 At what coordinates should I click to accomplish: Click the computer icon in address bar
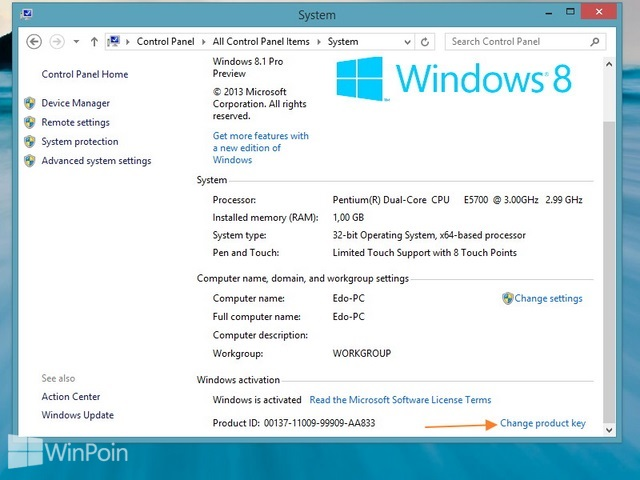[113, 41]
